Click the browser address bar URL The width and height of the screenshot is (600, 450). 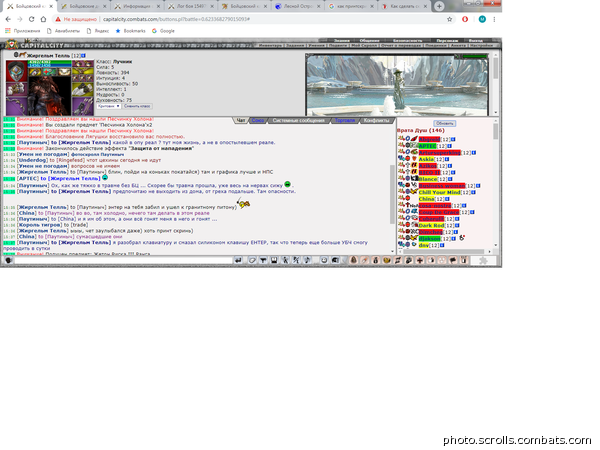tap(176, 19)
